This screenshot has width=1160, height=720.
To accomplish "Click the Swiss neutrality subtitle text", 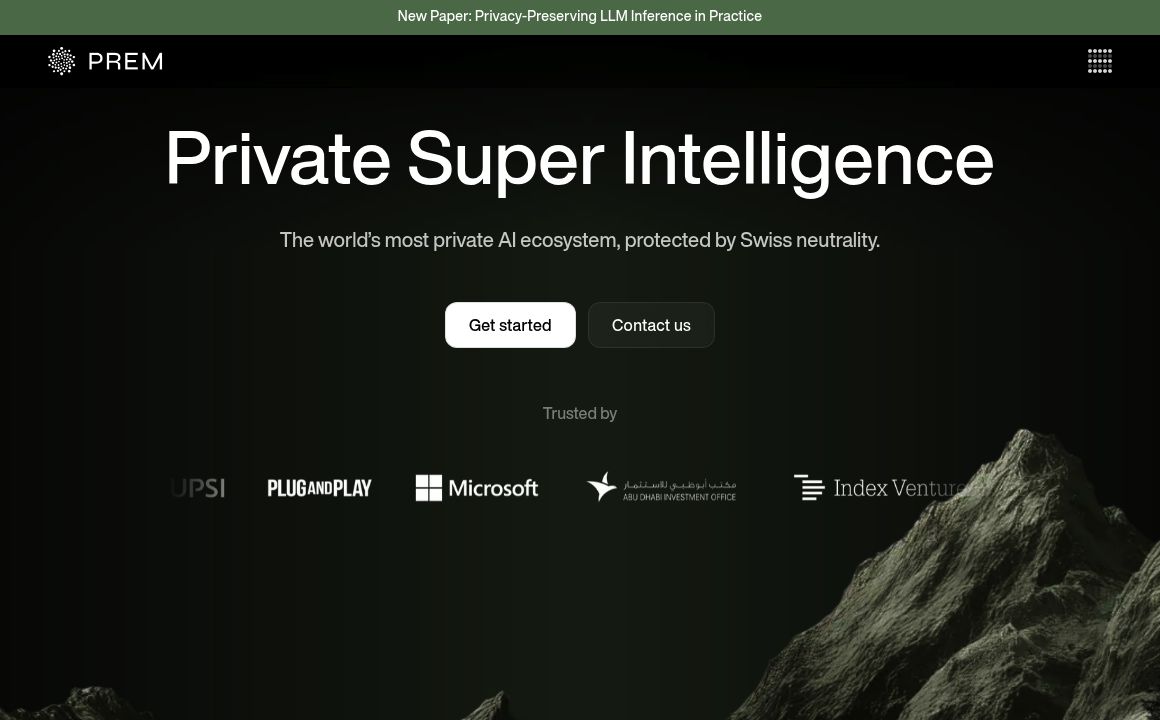I will pos(579,240).
